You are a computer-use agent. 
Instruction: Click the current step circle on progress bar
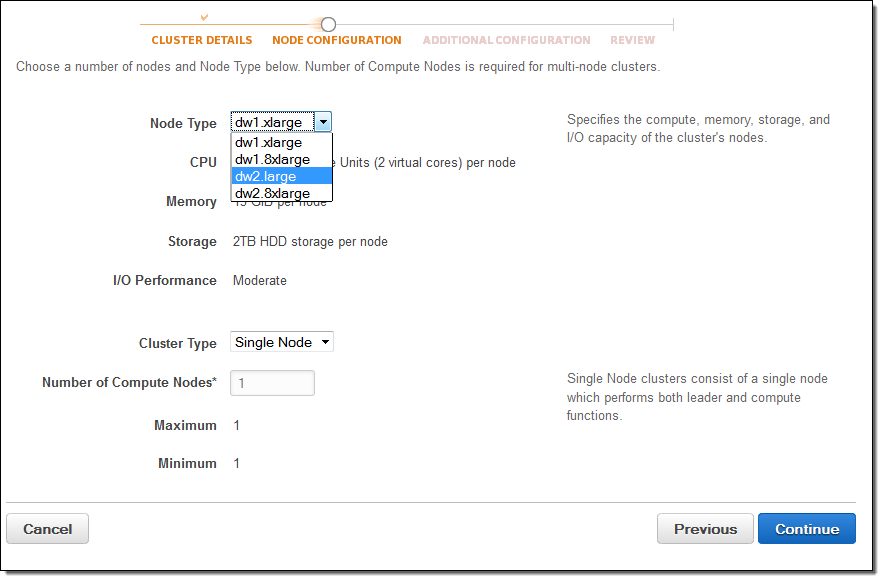click(328, 24)
